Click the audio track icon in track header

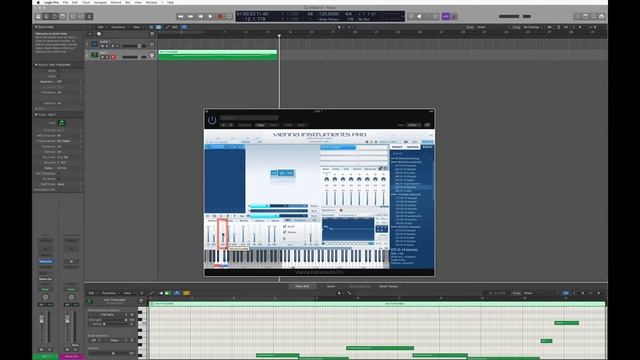tap(94, 44)
